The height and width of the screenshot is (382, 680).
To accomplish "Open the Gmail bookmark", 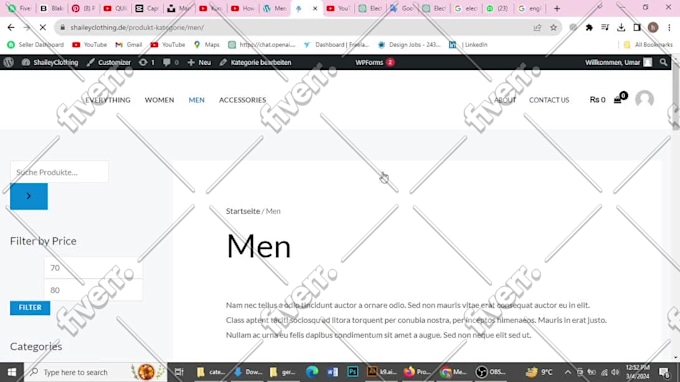I will 129,44.
